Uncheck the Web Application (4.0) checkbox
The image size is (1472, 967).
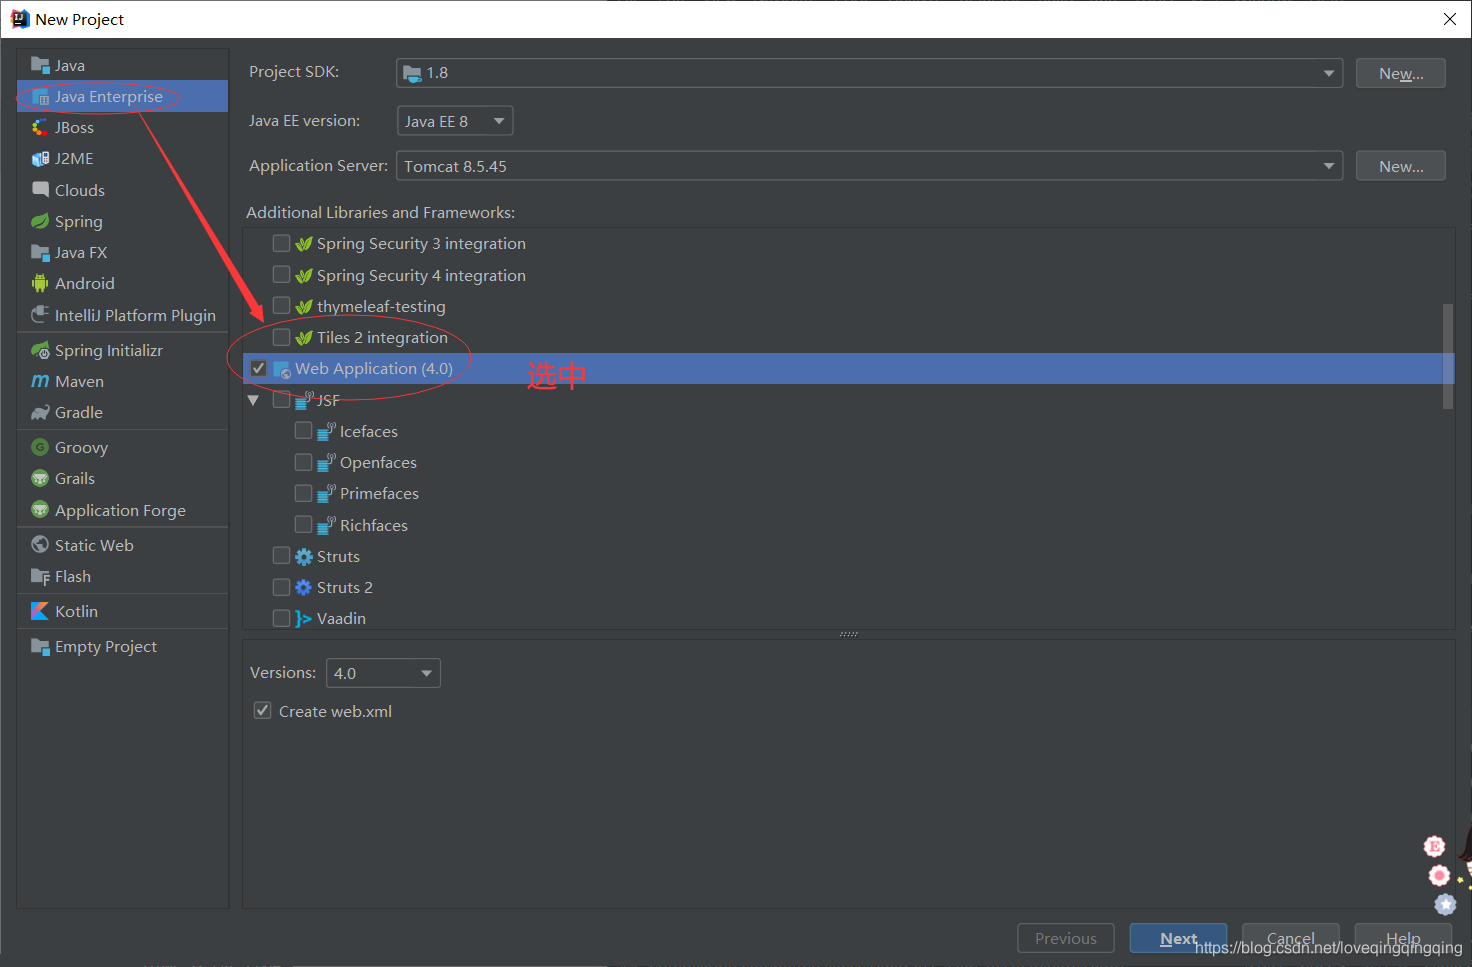coord(259,368)
